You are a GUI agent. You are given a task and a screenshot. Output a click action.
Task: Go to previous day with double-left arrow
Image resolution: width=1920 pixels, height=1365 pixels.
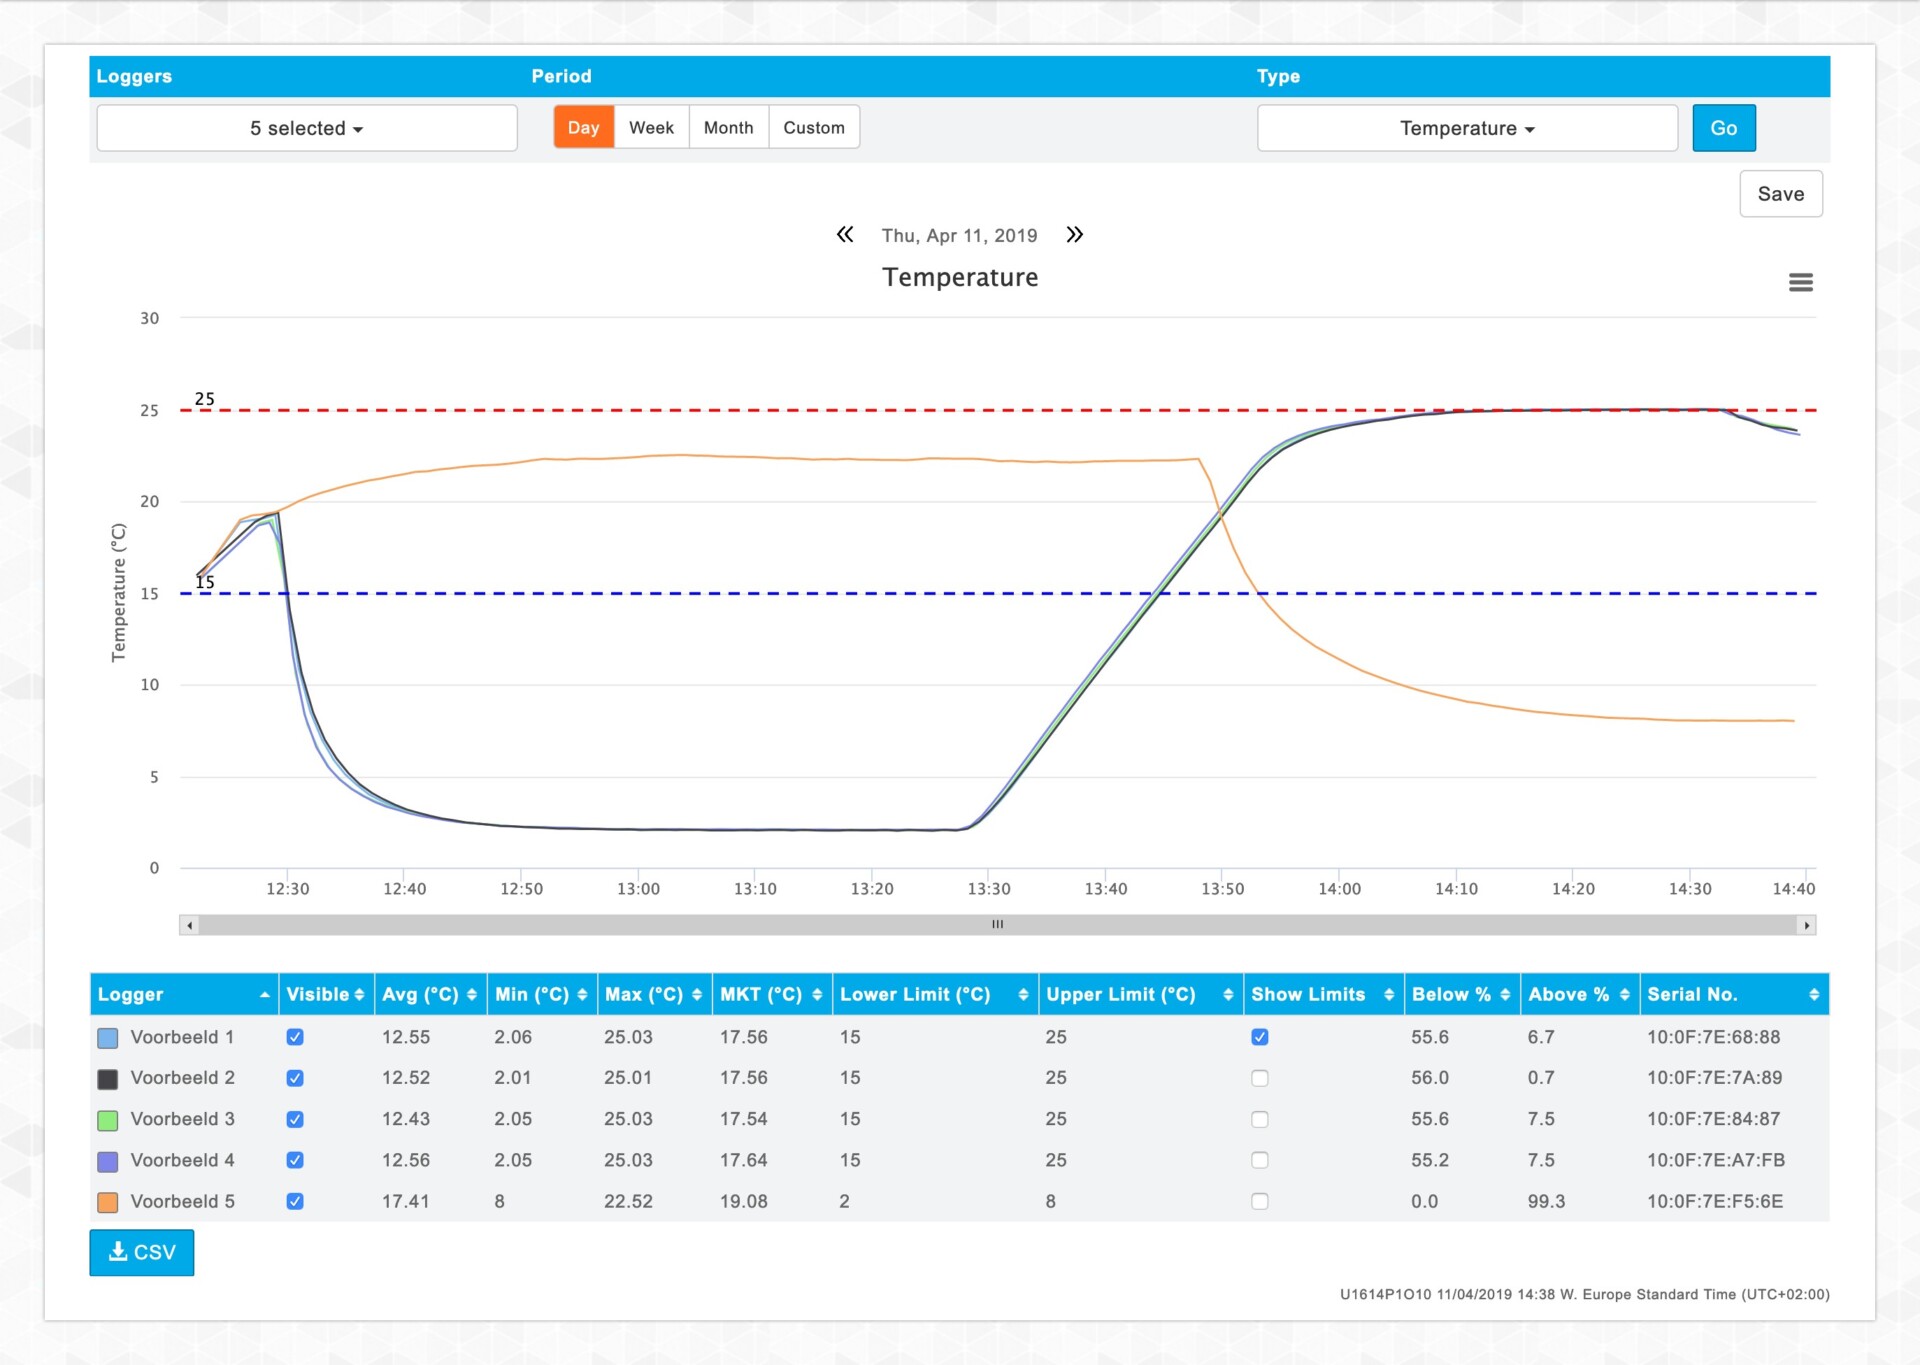coord(845,235)
